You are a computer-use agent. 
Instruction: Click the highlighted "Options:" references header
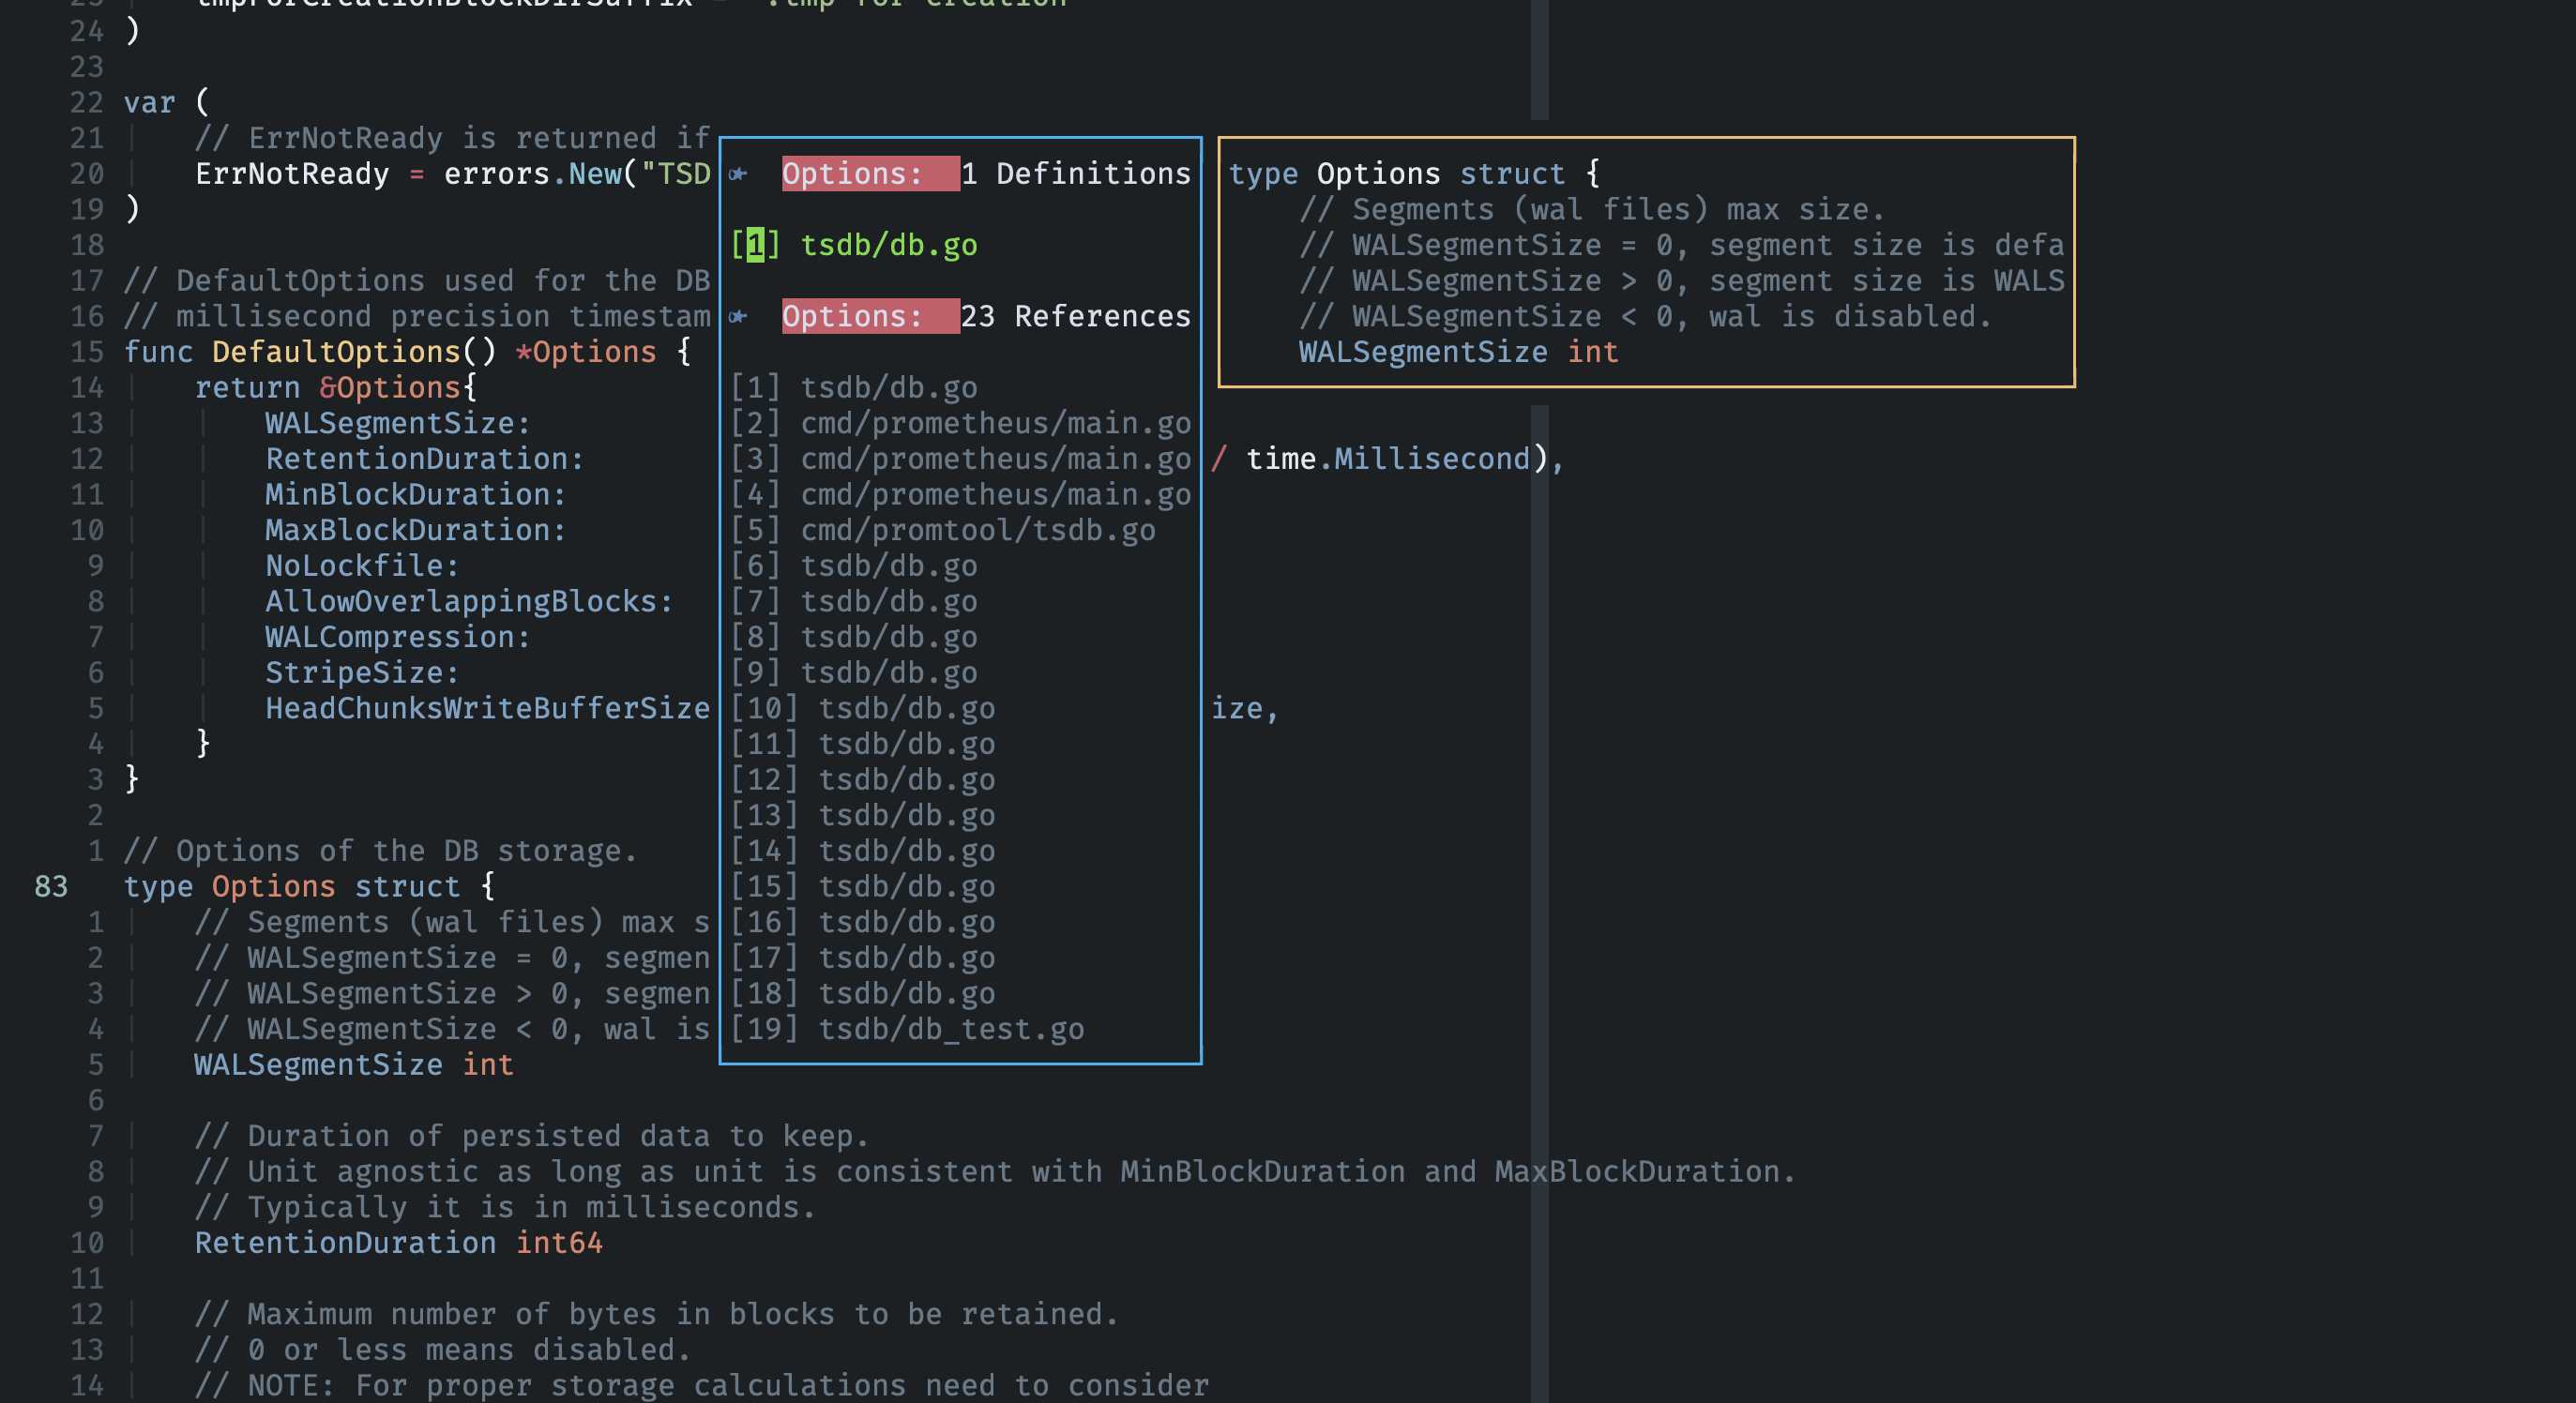[x=869, y=316]
